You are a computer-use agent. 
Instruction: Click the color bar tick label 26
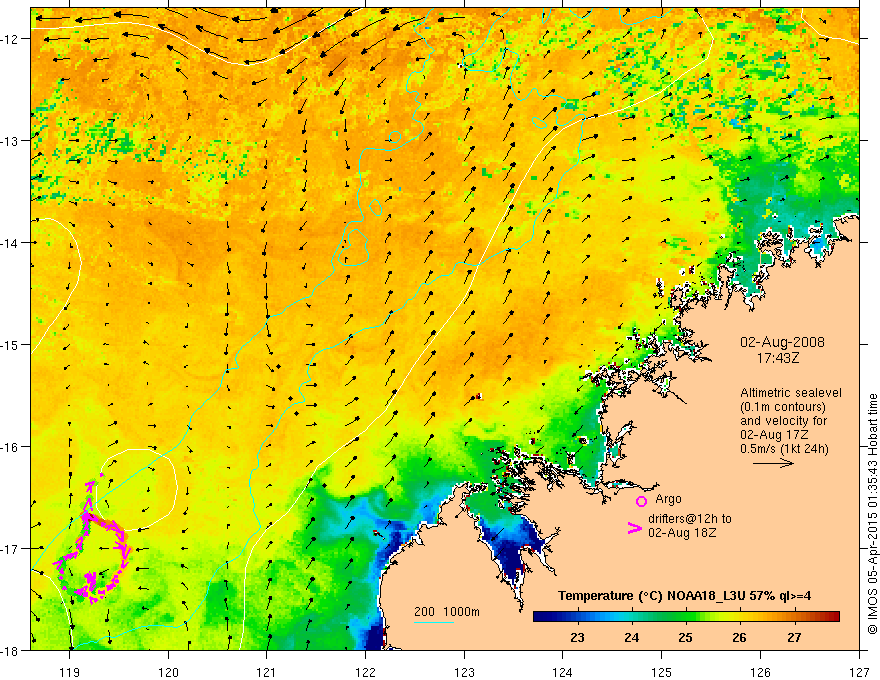tap(740, 638)
